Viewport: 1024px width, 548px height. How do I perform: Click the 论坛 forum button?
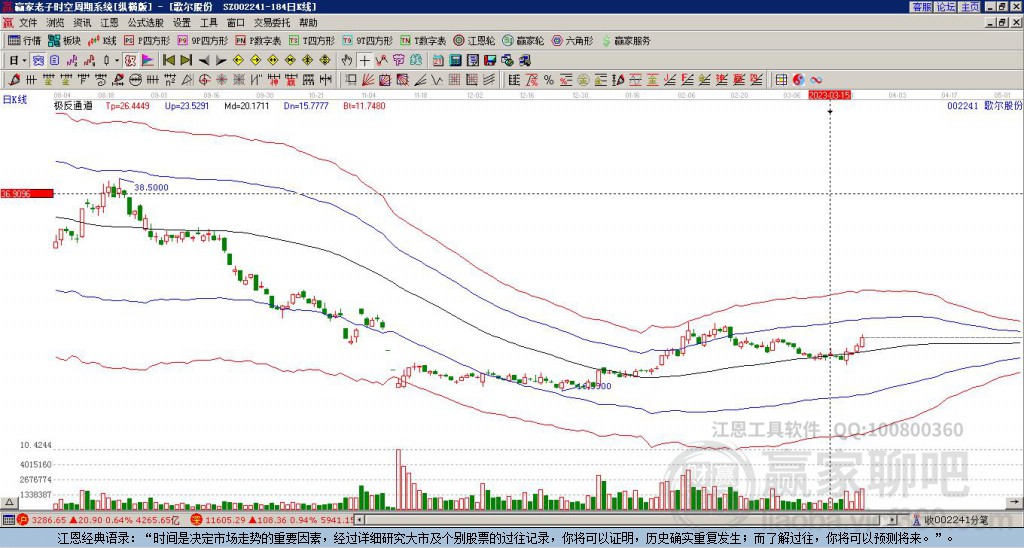pos(945,7)
